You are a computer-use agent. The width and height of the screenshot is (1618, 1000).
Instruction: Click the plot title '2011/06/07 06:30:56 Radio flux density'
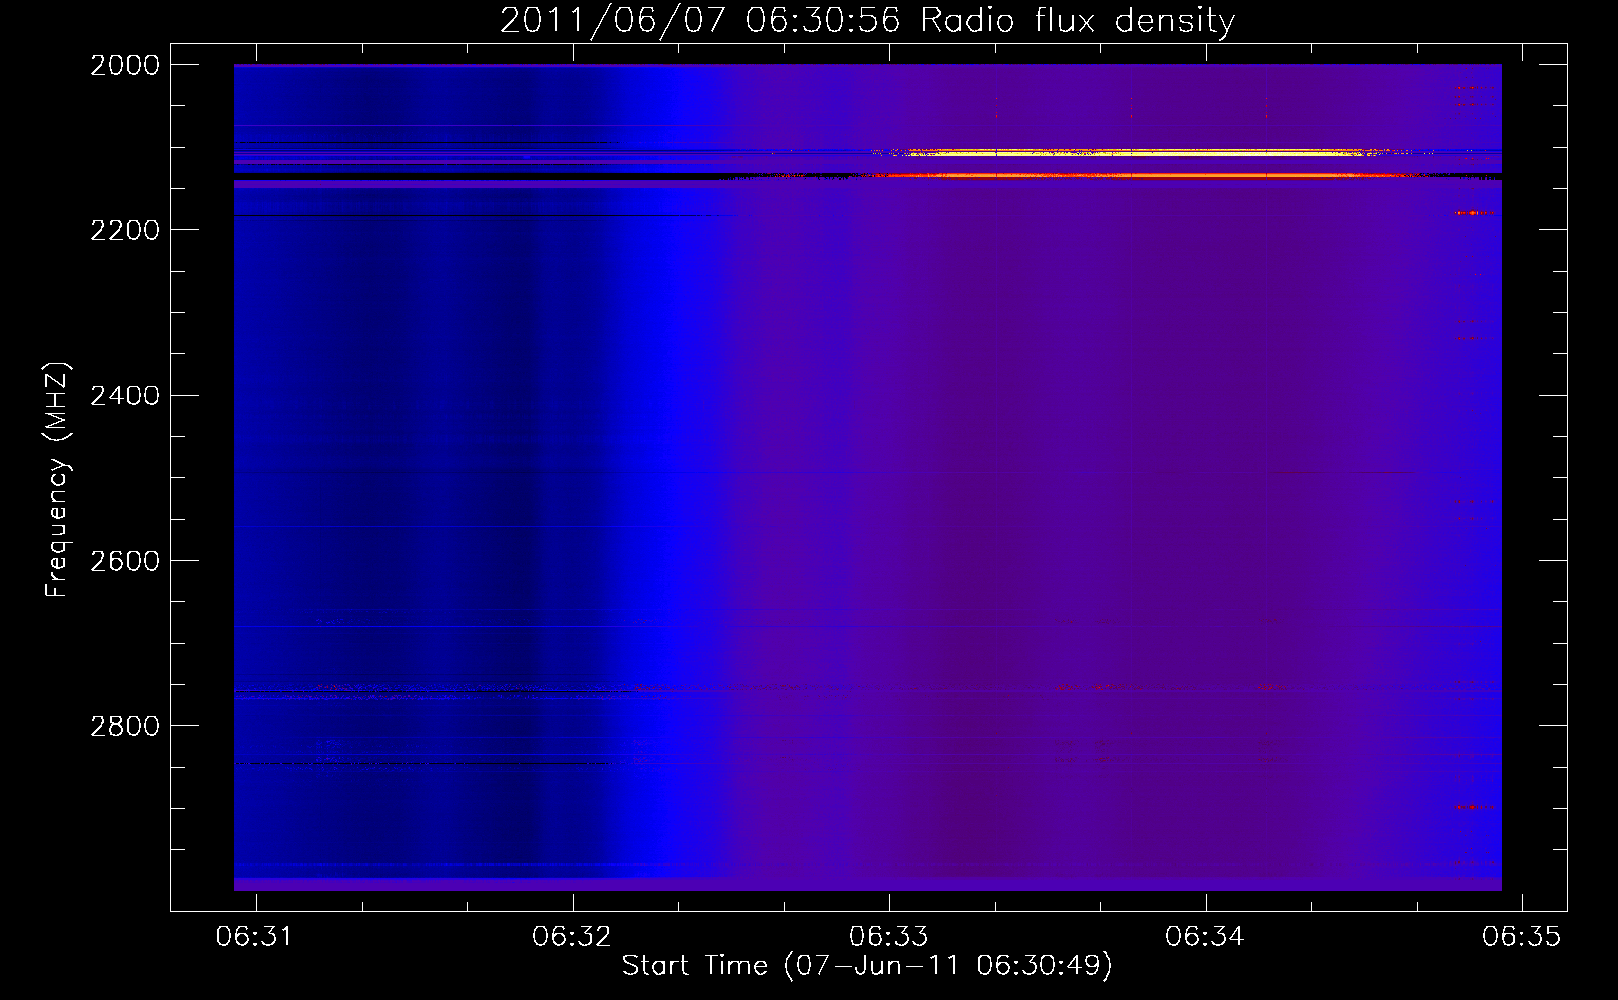pos(867,20)
